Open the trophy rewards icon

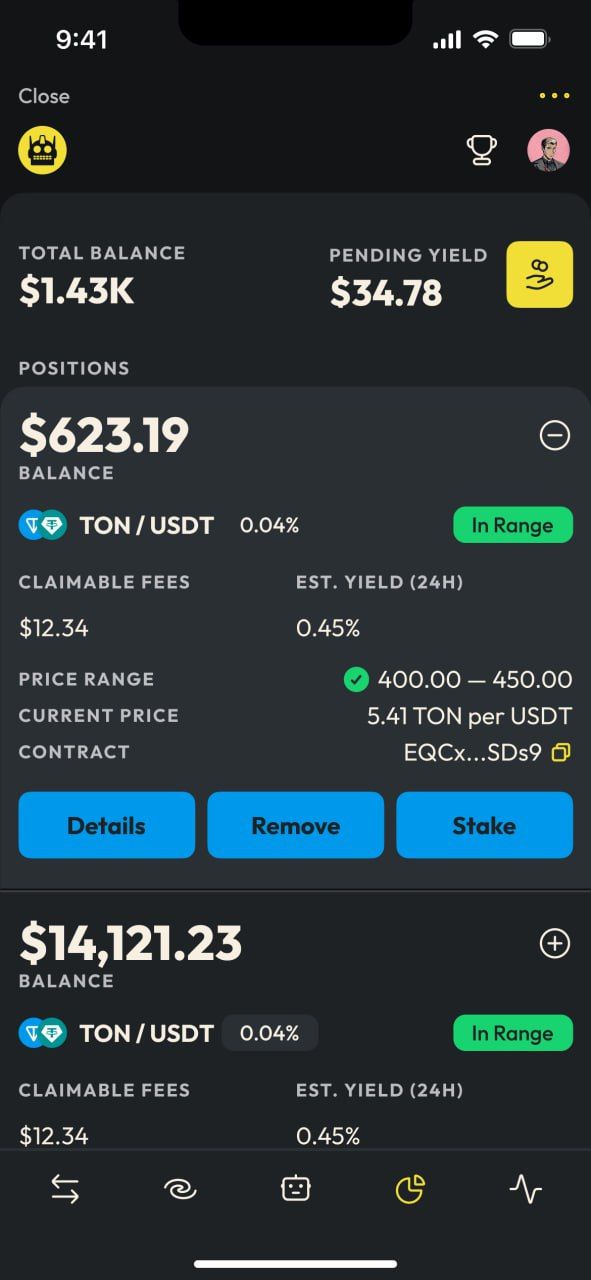(x=482, y=150)
